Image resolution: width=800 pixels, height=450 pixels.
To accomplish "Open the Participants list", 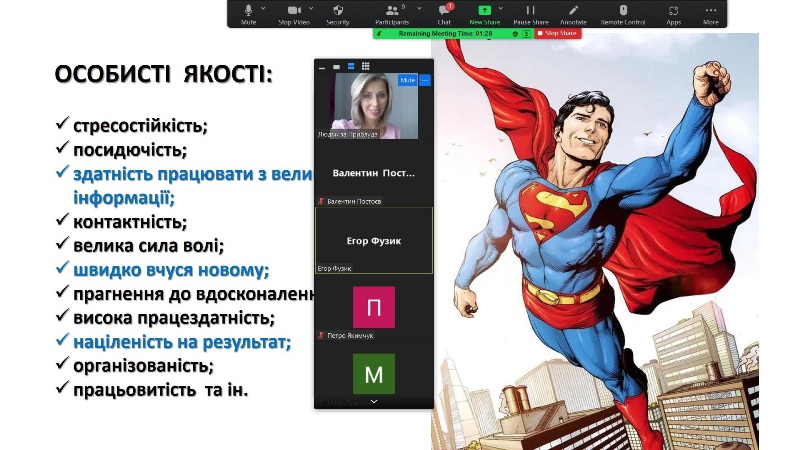I will pyautogui.click(x=392, y=14).
